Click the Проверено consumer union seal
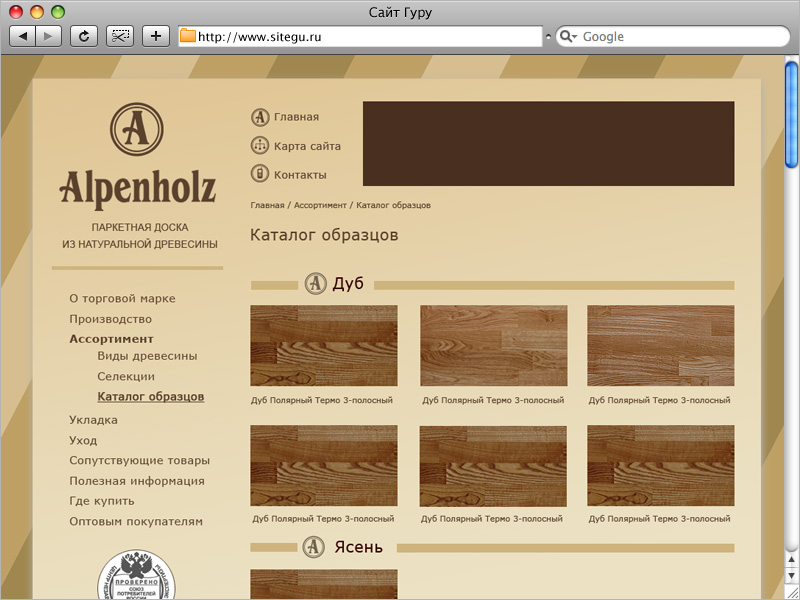Screen dimensions: 800x600 tap(136, 574)
